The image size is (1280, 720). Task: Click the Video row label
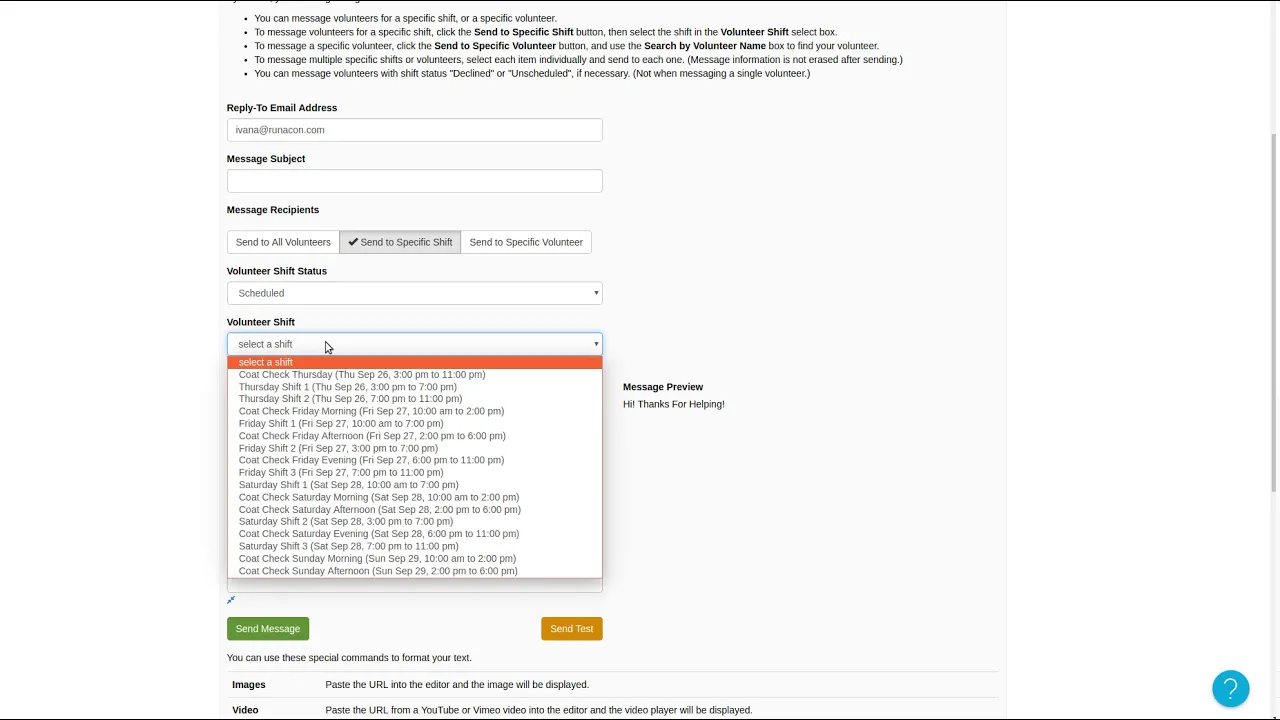pyautogui.click(x=245, y=710)
